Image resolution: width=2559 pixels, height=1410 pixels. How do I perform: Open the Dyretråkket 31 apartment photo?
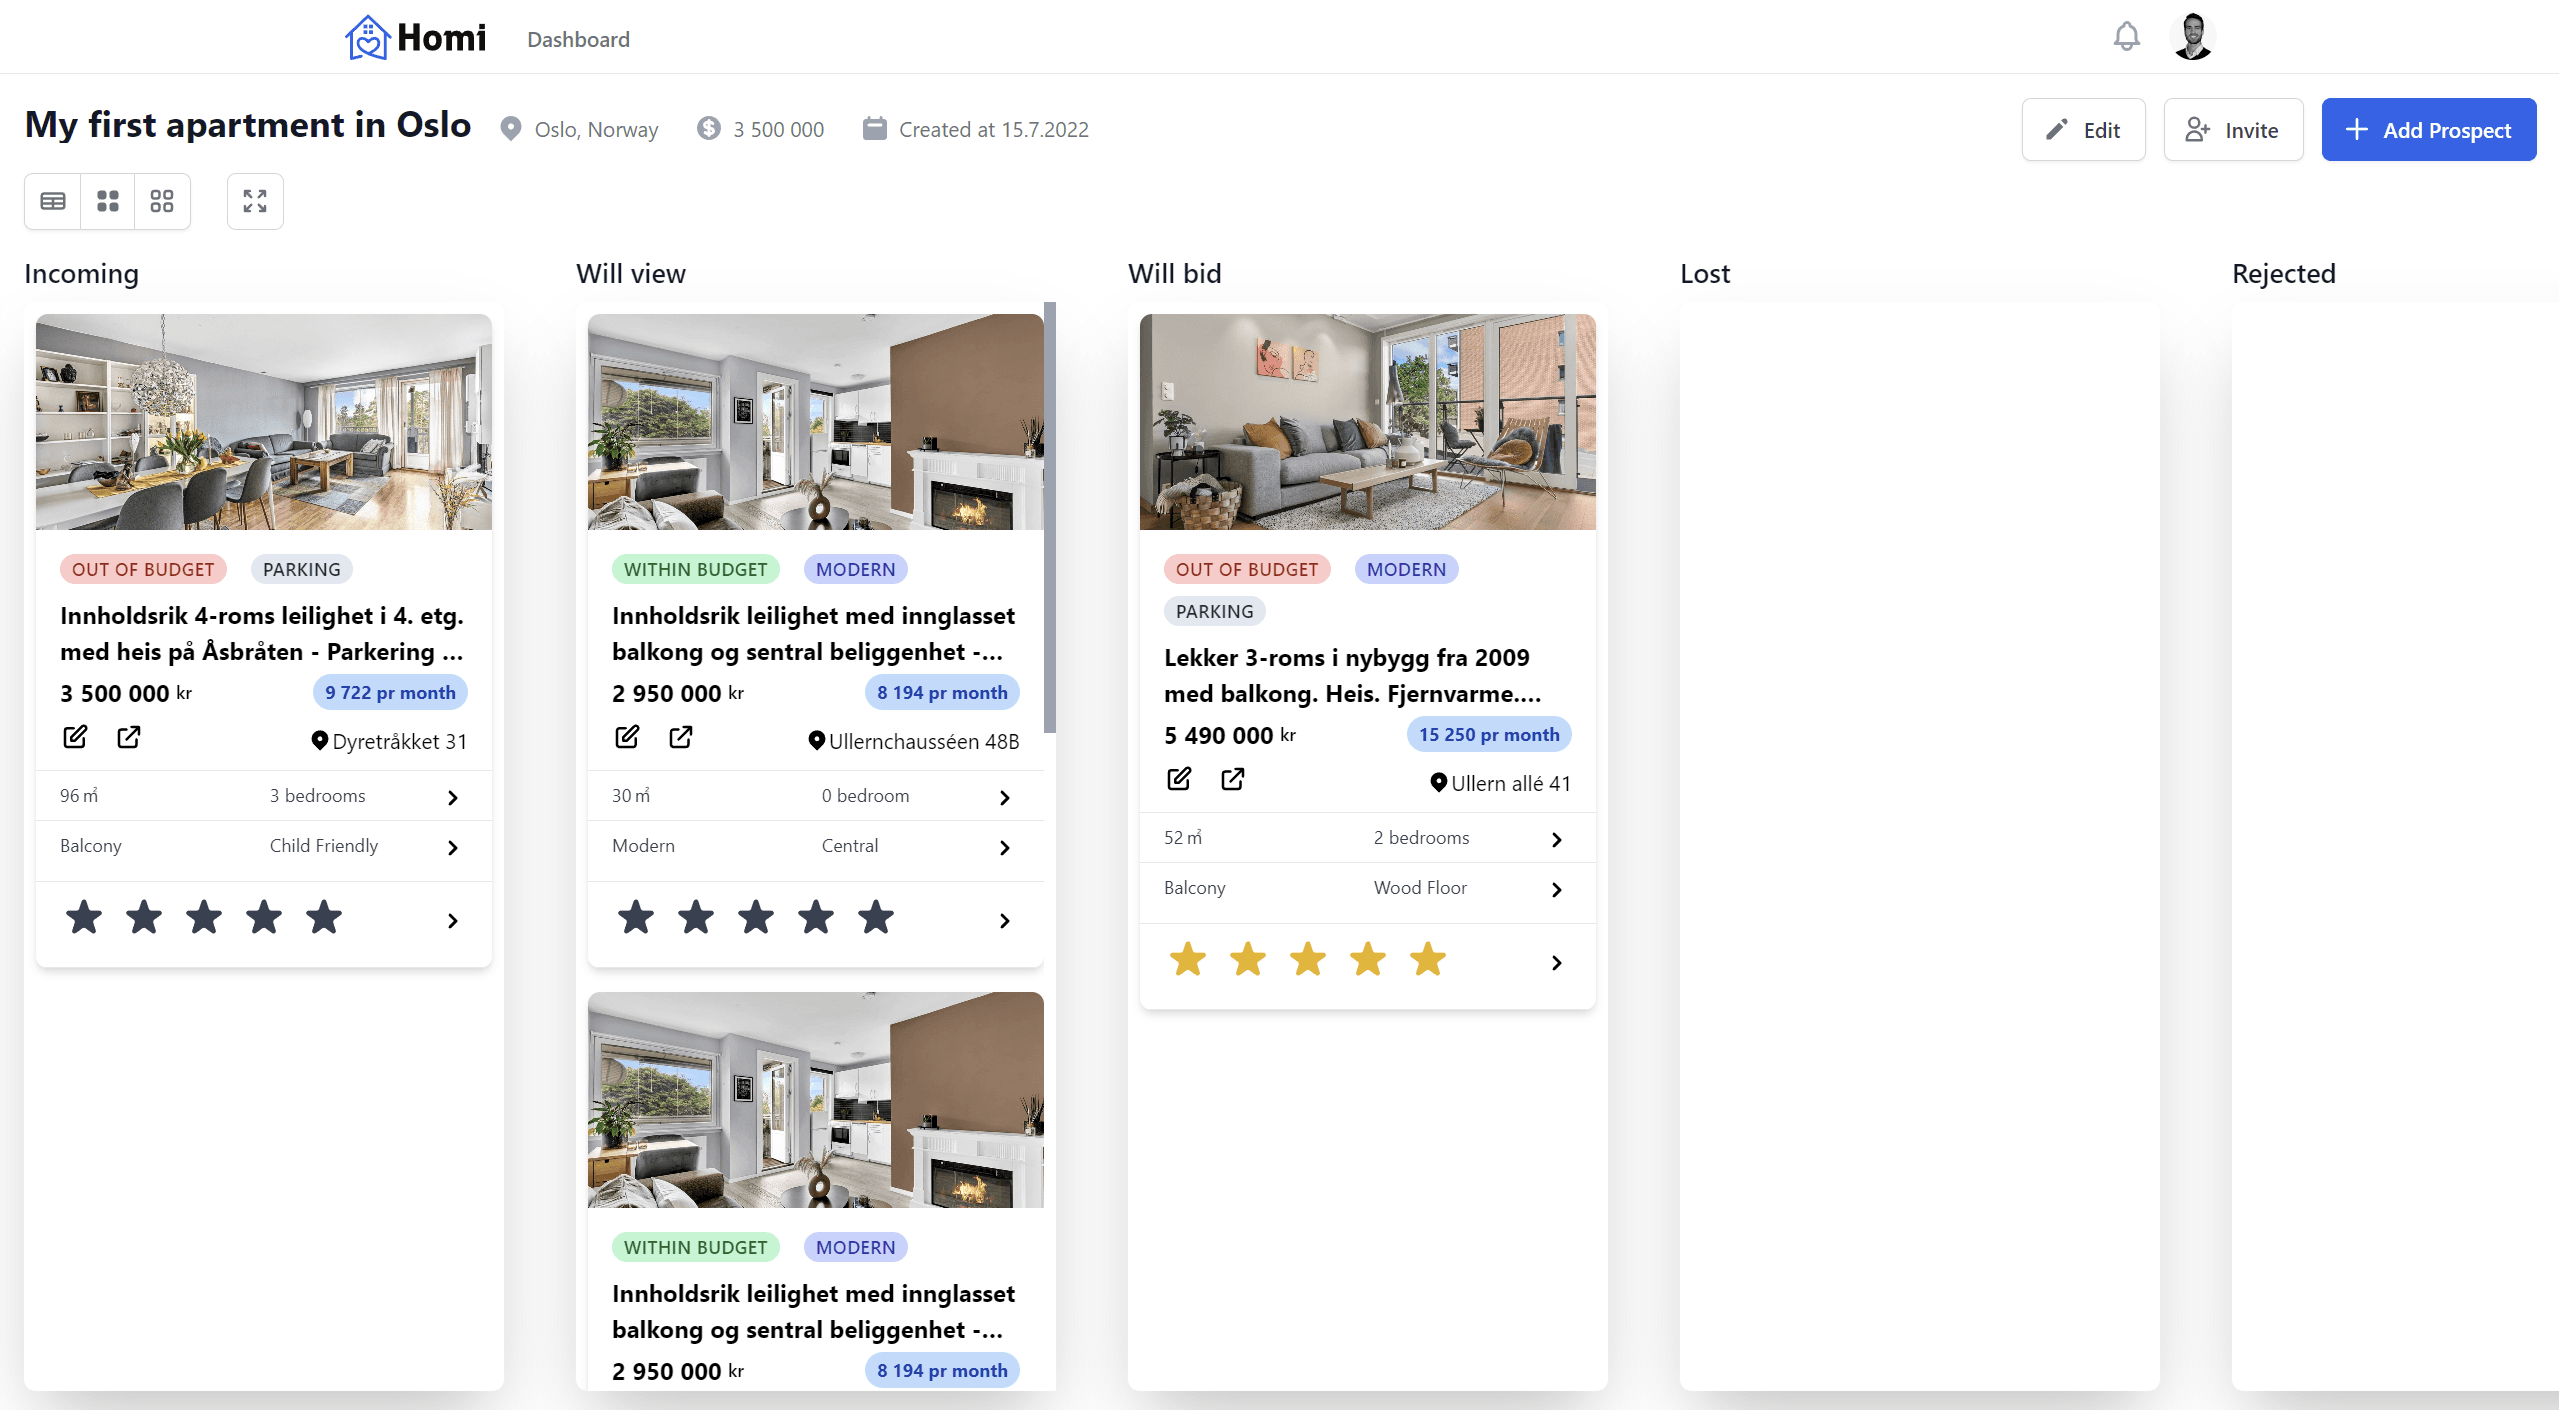264,422
